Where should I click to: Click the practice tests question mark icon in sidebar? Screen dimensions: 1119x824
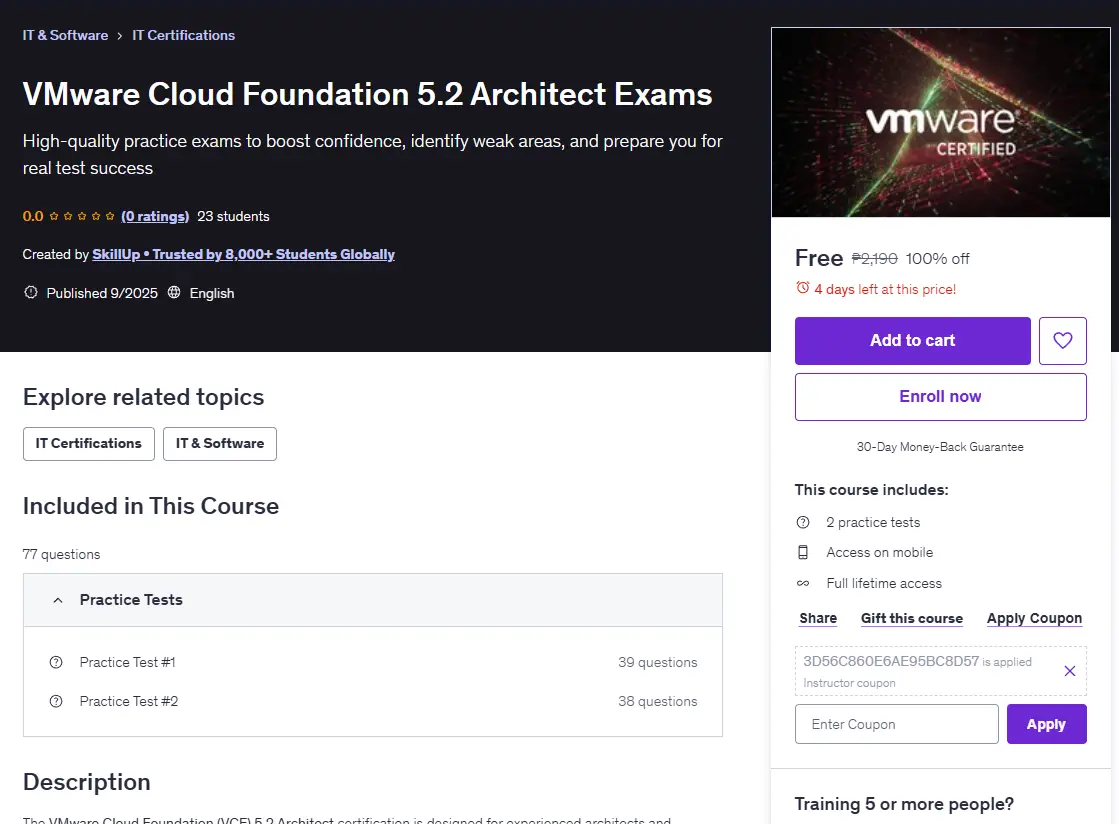803,522
